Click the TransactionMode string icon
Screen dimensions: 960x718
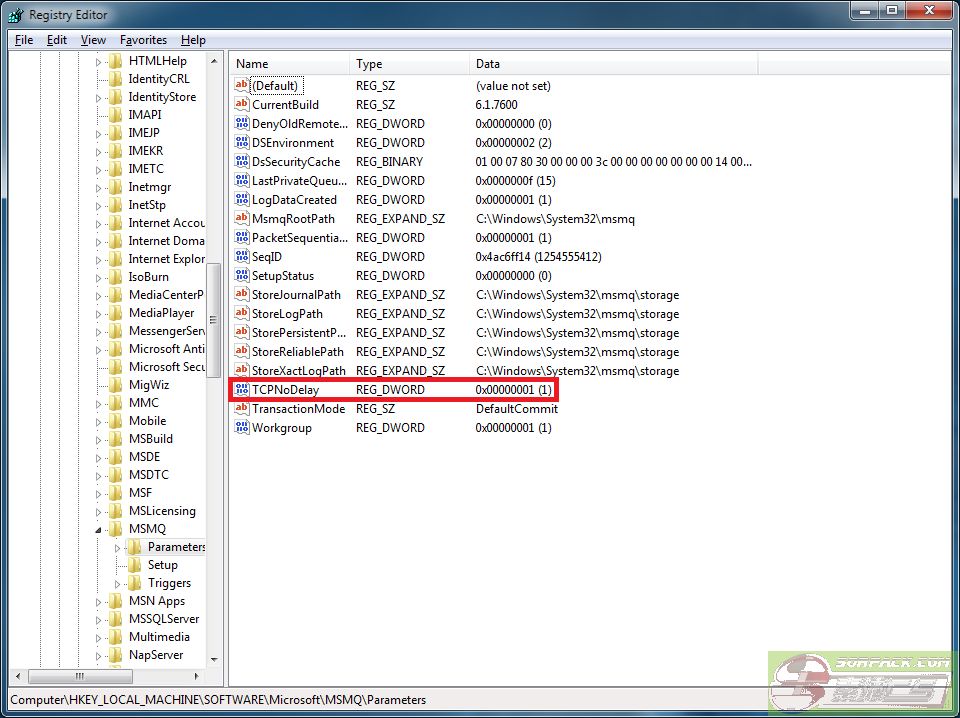(x=242, y=408)
